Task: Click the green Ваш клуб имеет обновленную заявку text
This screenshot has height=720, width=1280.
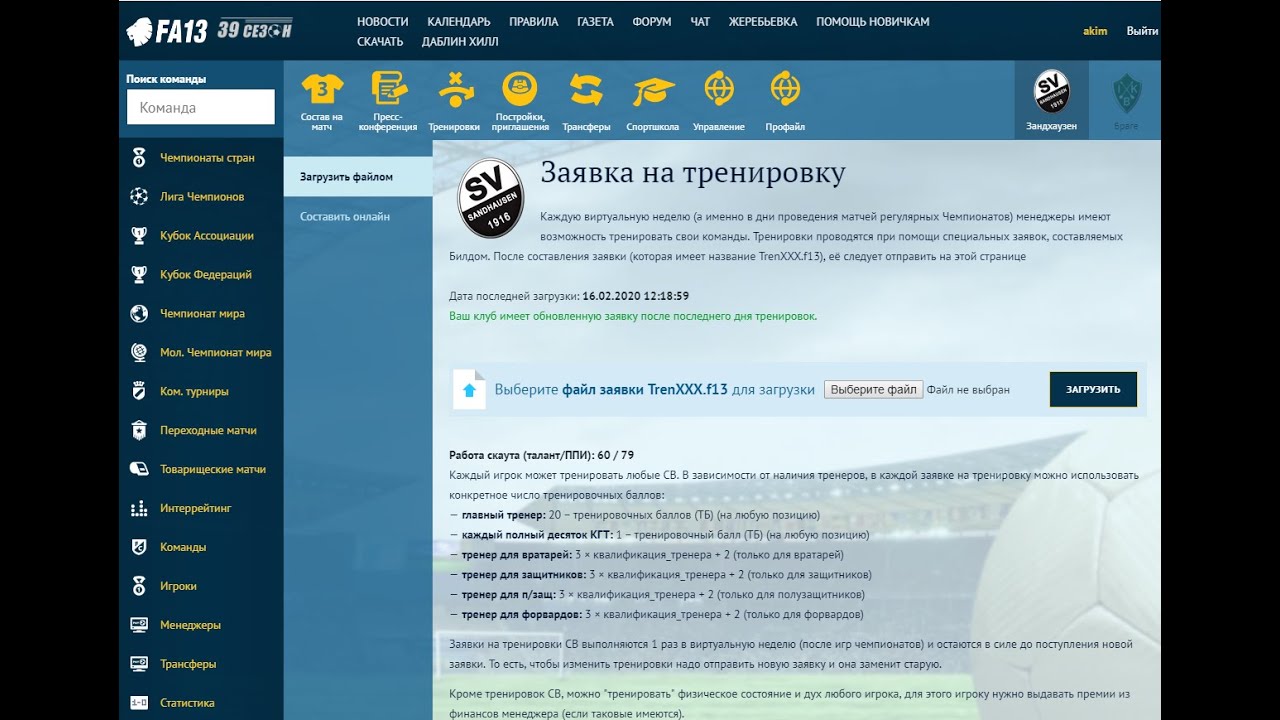Action: tap(633, 316)
